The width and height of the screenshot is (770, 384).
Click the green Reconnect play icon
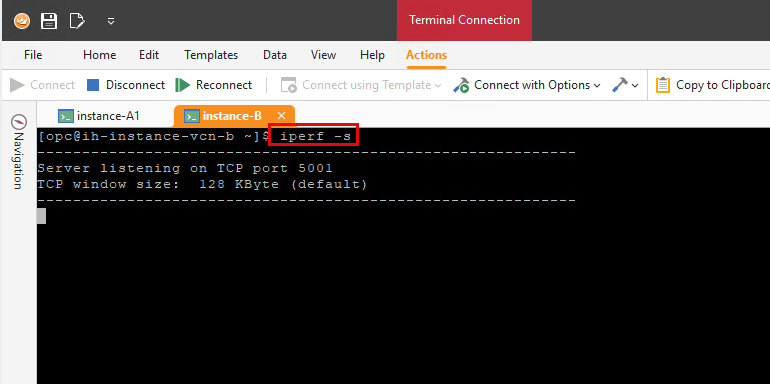[x=183, y=85]
